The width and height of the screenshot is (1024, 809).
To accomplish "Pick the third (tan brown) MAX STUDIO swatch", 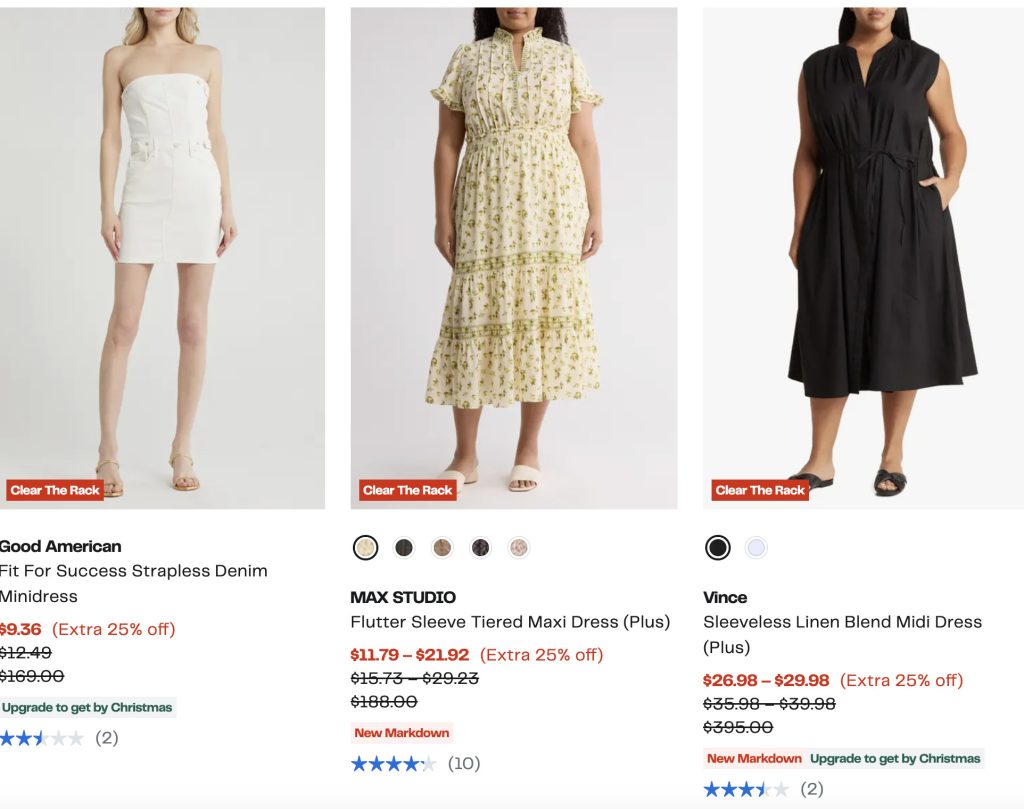I will coord(442,548).
